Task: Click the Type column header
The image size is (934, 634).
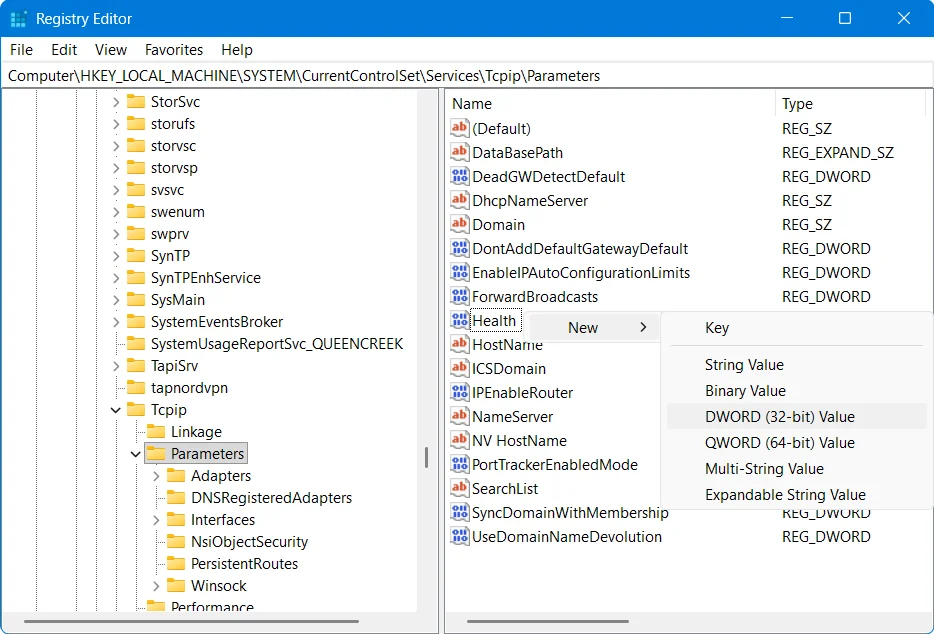Action: pos(850,104)
